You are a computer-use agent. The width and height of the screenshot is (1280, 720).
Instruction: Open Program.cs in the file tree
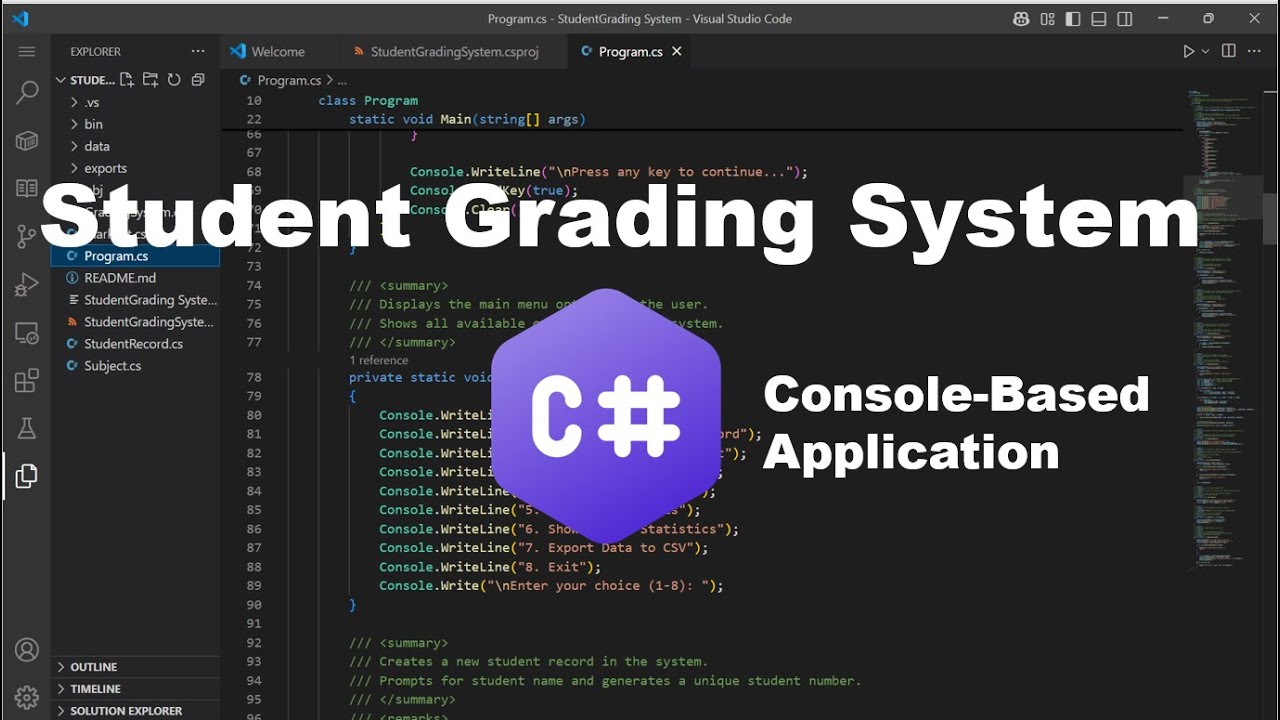(135, 256)
